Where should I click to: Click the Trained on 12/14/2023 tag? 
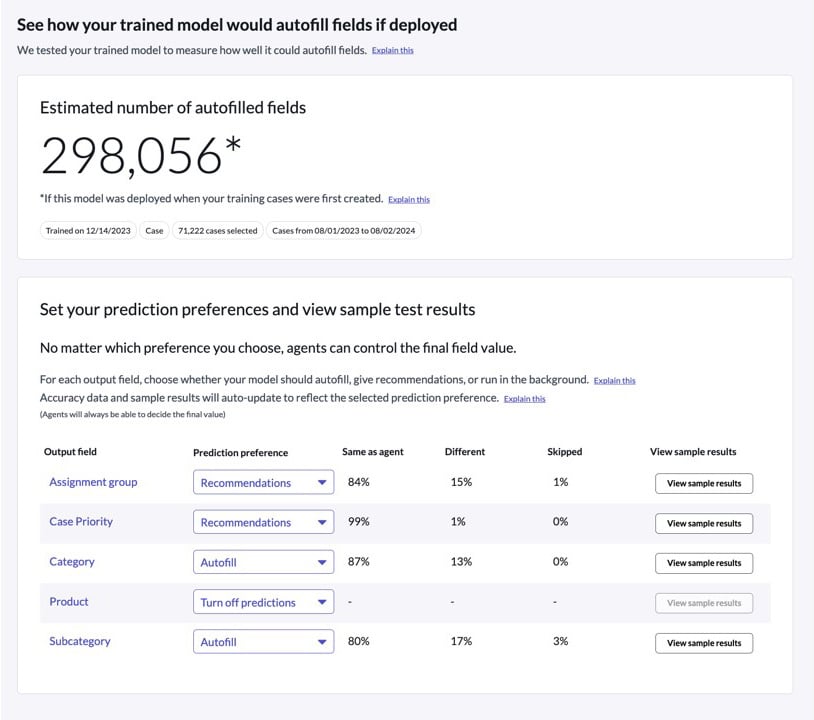(x=88, y=230)
